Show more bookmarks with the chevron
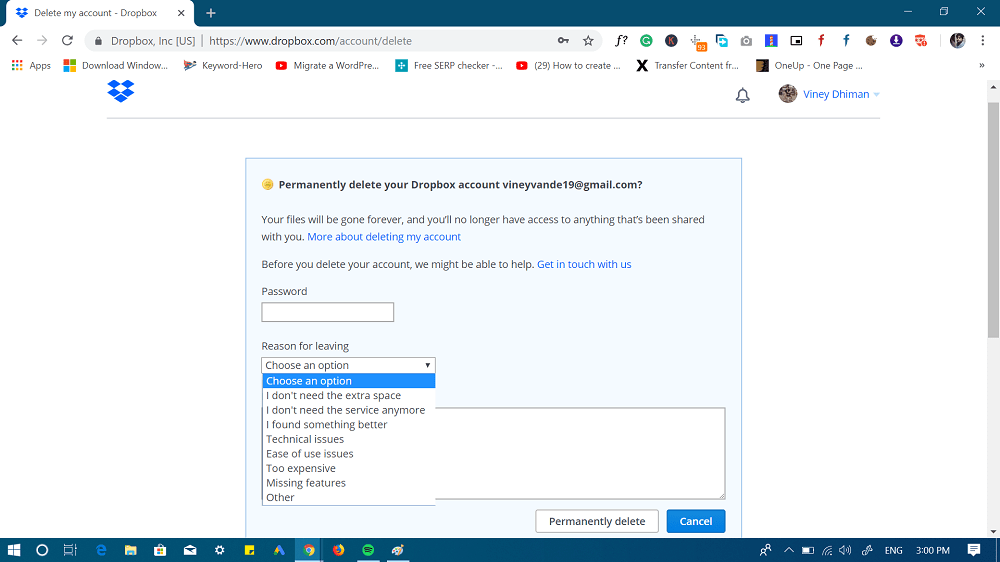The height and width of the screenshot is (562, 1000). click(x=982, y=65)
